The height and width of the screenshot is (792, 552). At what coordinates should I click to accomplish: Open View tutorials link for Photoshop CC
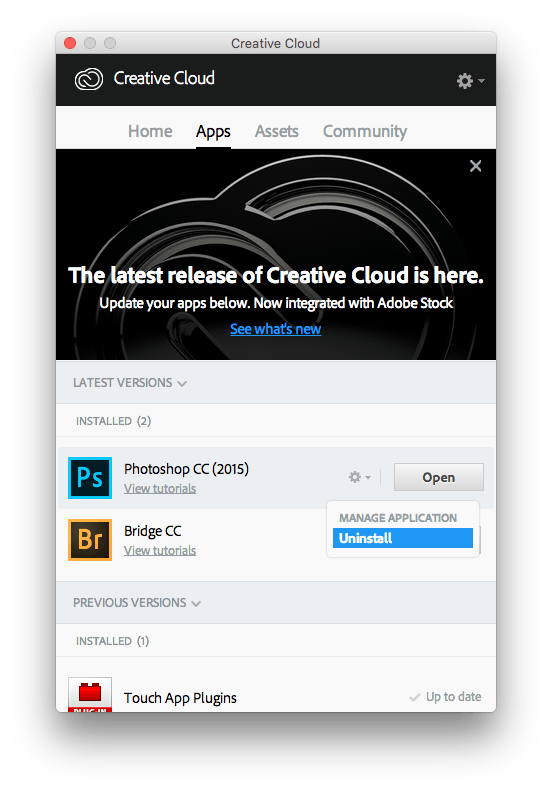click(160, 488)
